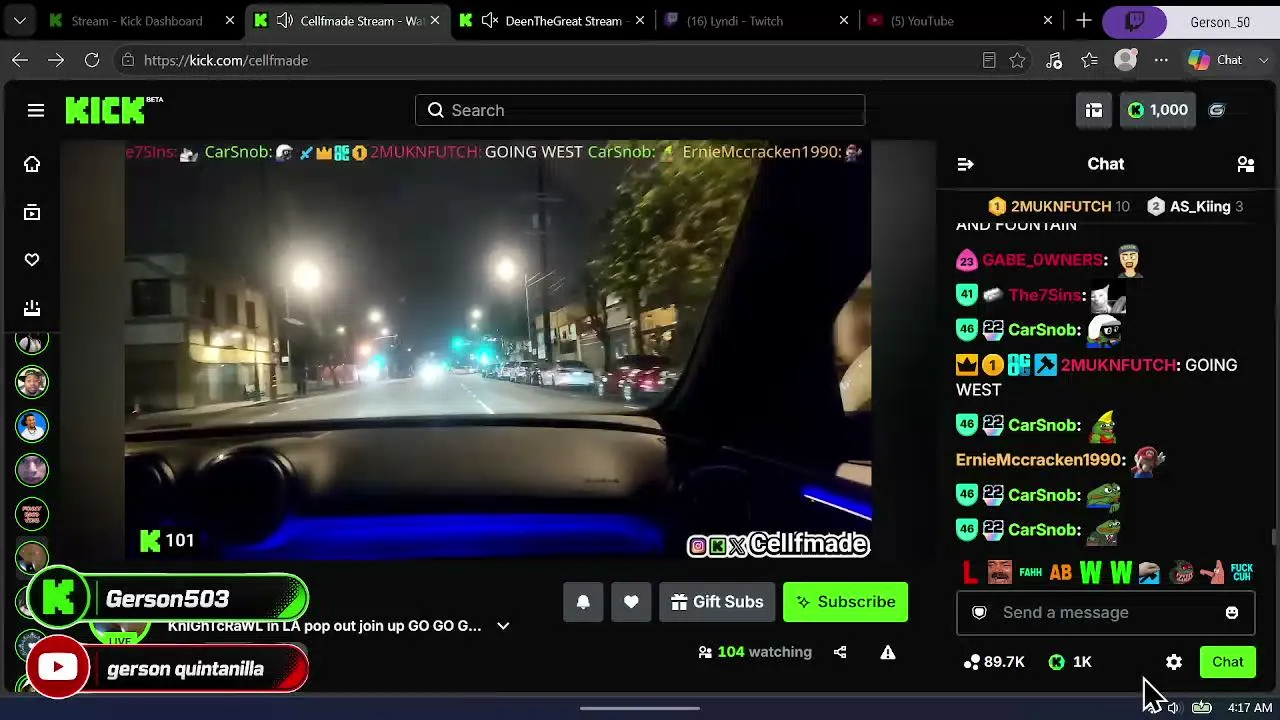Image resolution: width=1280 pixels, height=720 pixels.
Task: Open the browser favorites list
Action: (1090, 61)
